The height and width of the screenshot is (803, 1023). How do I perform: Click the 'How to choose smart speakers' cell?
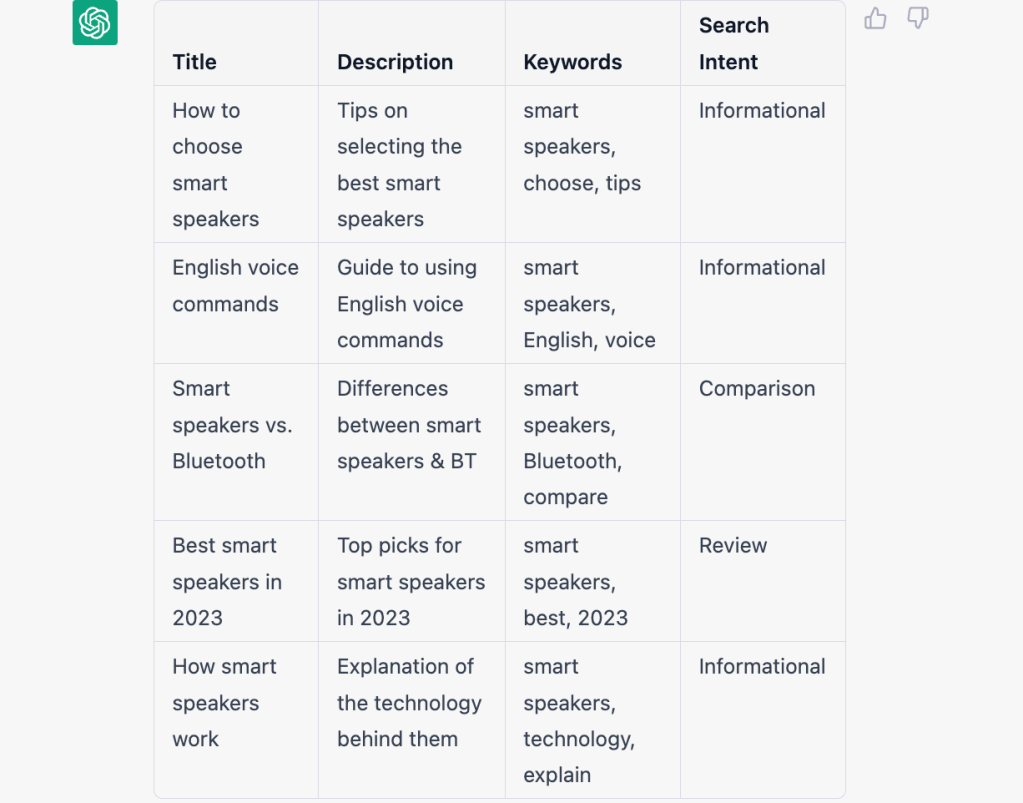coord(215,165)
